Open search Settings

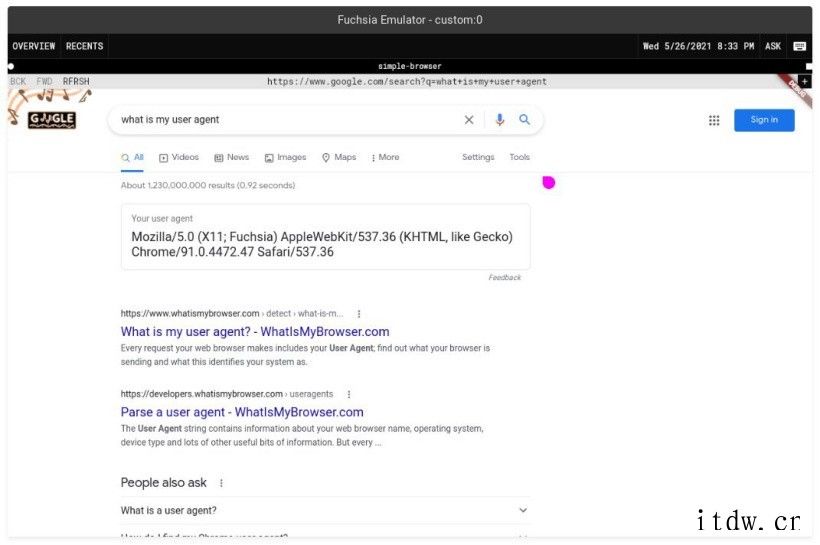[478, 157]
